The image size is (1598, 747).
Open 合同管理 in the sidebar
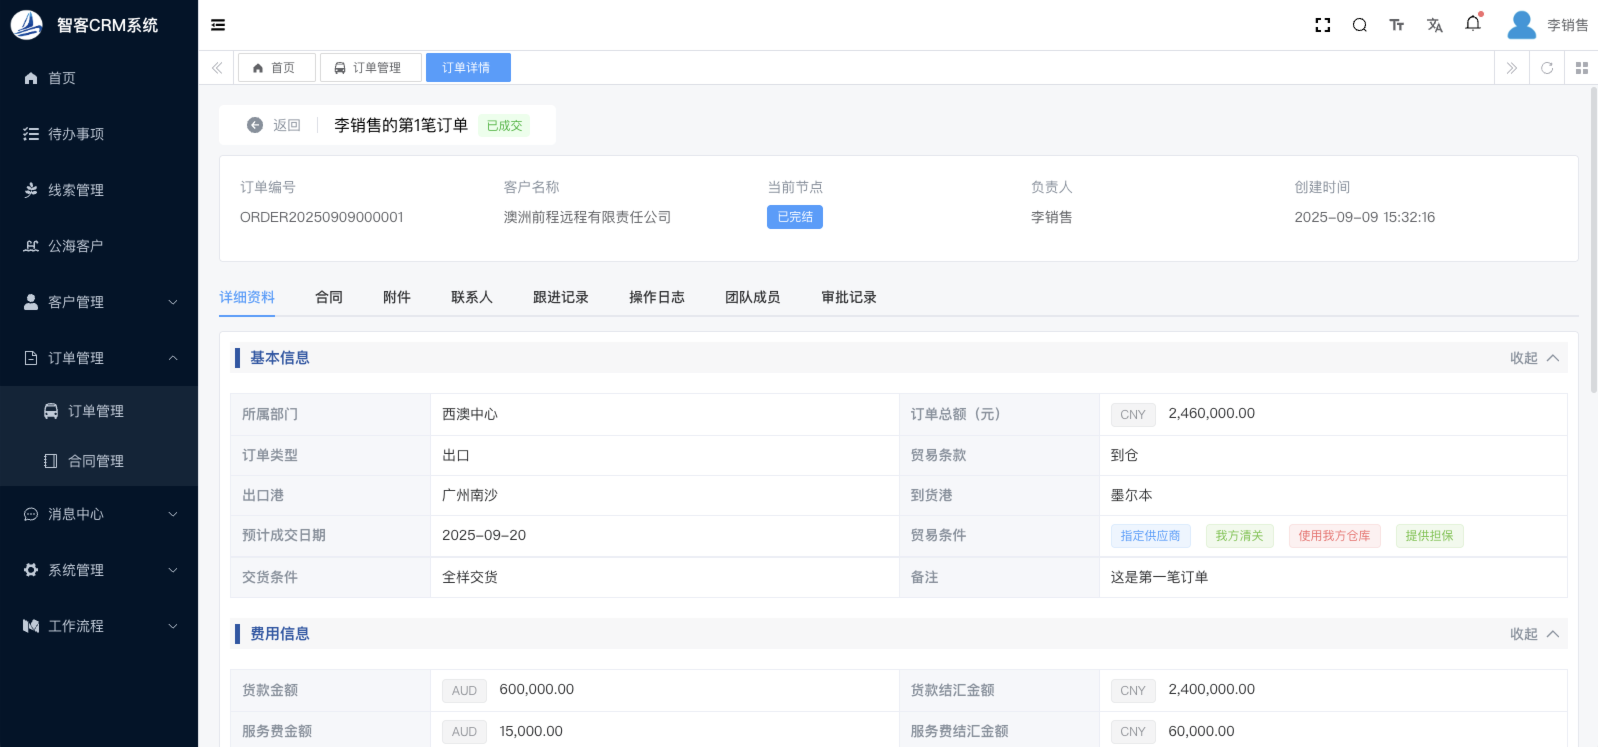click(x=96, y=461)
